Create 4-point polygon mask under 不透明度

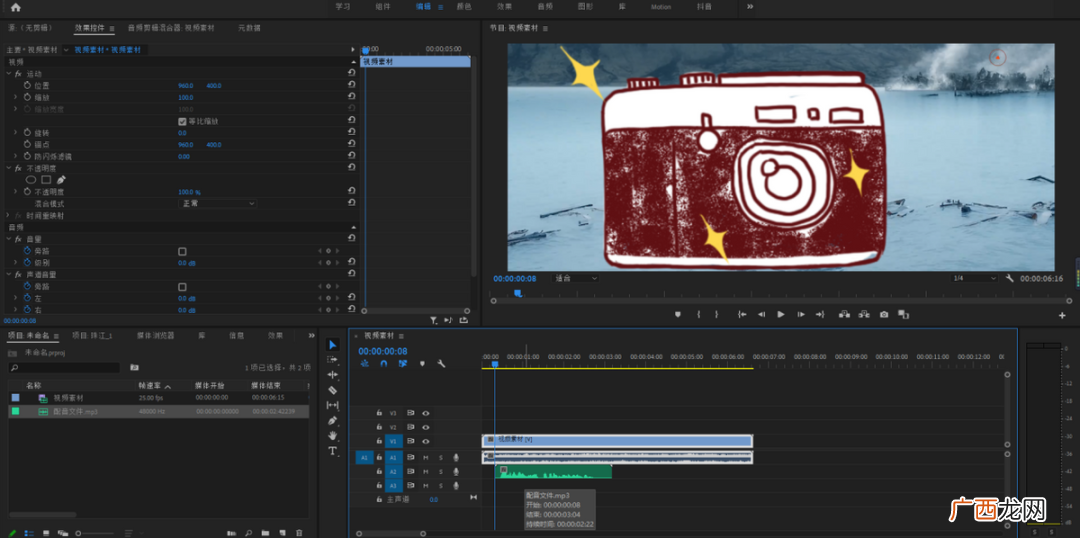(x=46, y=180)
